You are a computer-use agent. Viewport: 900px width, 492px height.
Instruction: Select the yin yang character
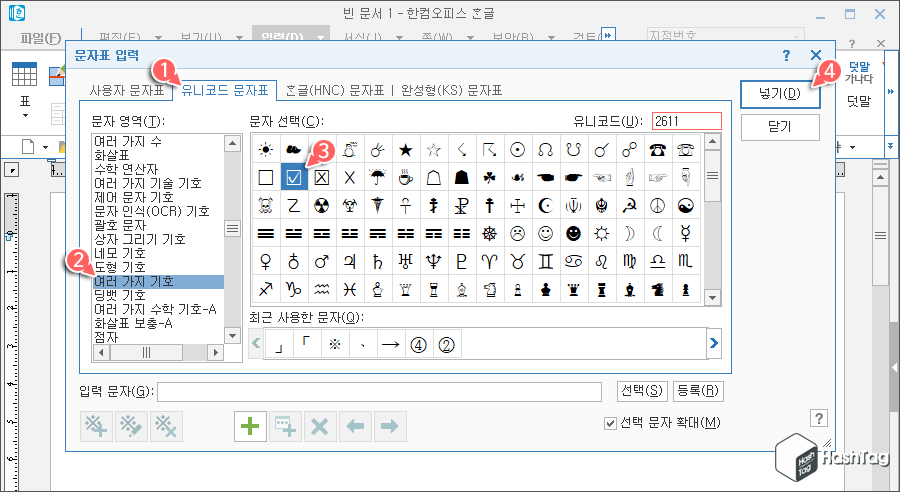click(x=686, y=206)
